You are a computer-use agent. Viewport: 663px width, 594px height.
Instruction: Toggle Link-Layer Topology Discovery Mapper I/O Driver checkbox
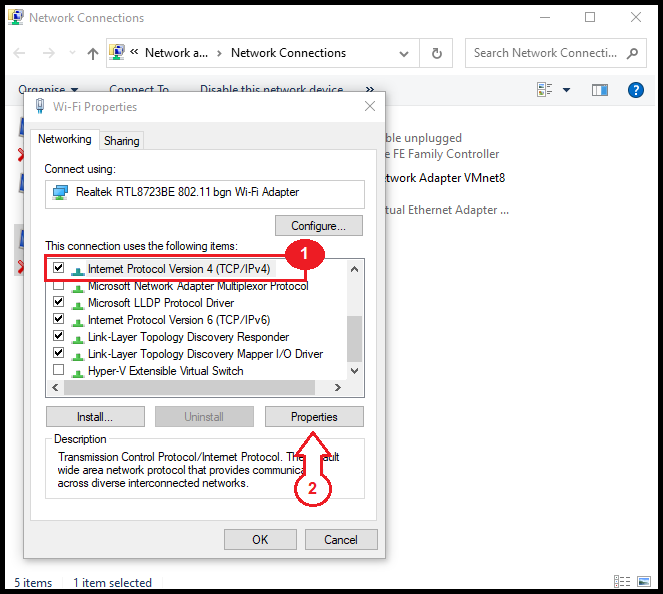[x=58, y=353]
